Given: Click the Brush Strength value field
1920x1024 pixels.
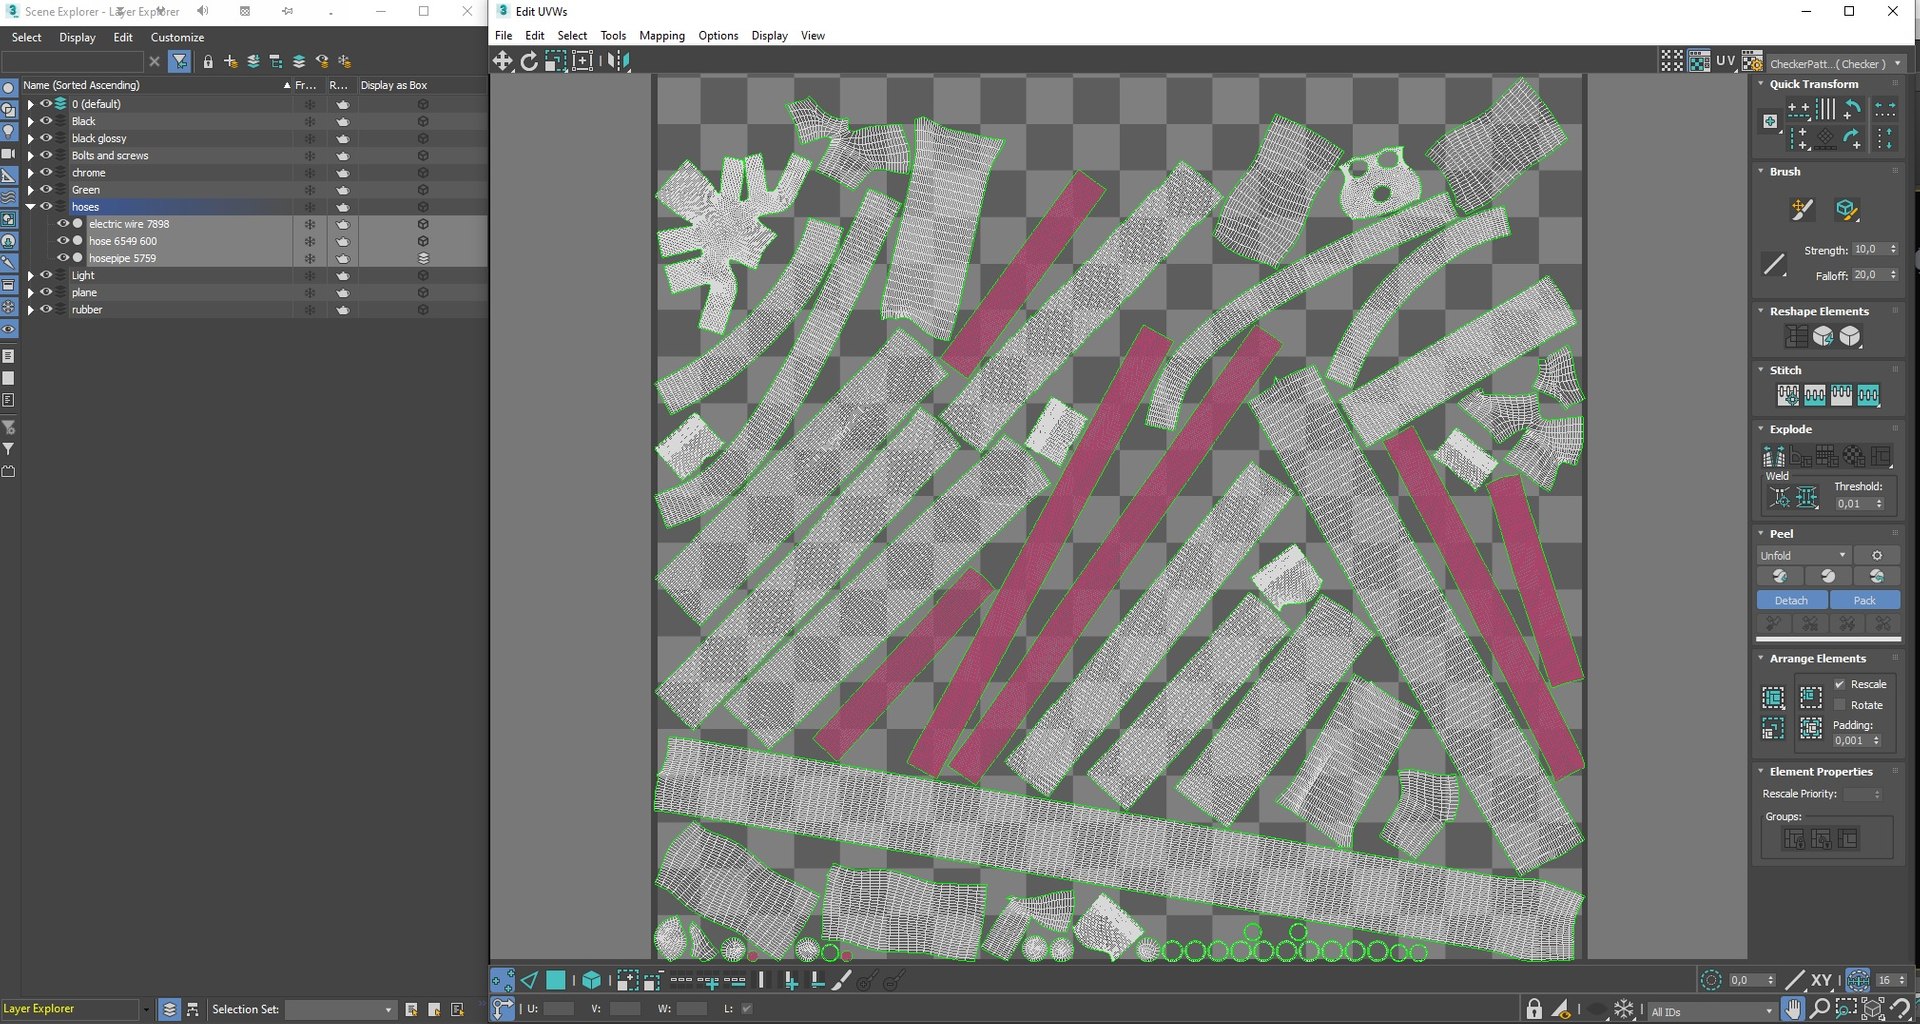Looking at the screenshot, I should point(1869,249).
